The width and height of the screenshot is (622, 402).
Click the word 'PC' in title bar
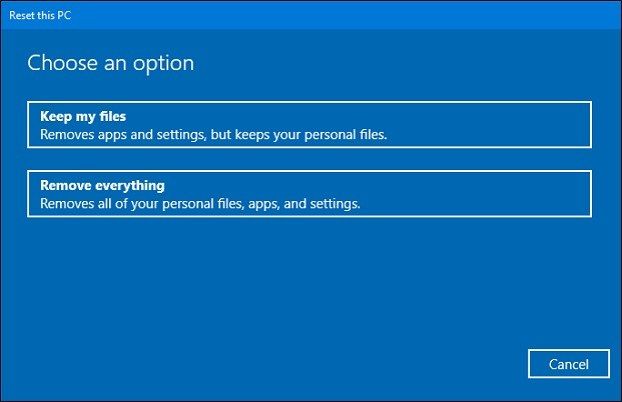coord(64,15)
